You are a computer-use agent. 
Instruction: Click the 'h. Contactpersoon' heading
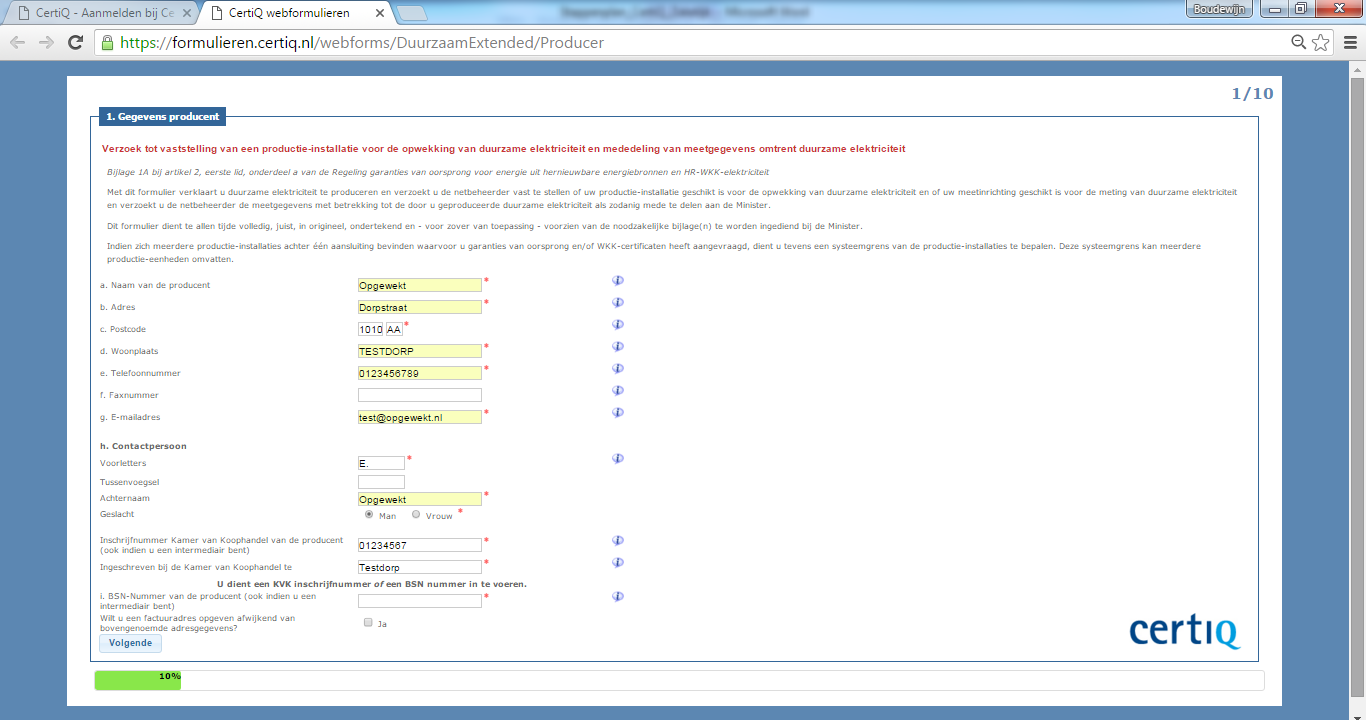pos(143,446)
